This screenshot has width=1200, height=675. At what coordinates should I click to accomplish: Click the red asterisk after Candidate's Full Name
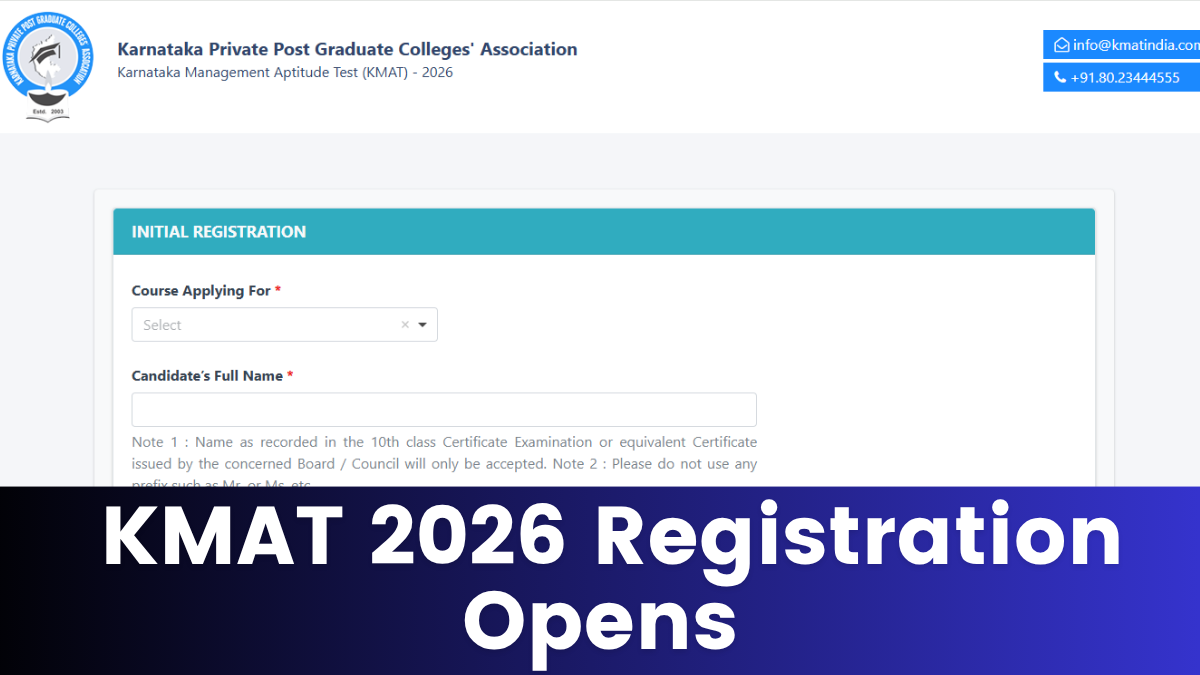(290, 375)
